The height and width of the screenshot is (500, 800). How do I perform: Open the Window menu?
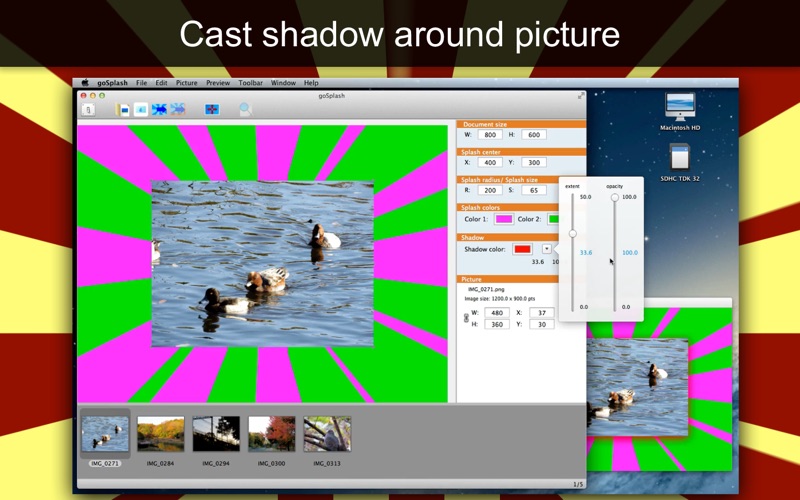[283, 83]
